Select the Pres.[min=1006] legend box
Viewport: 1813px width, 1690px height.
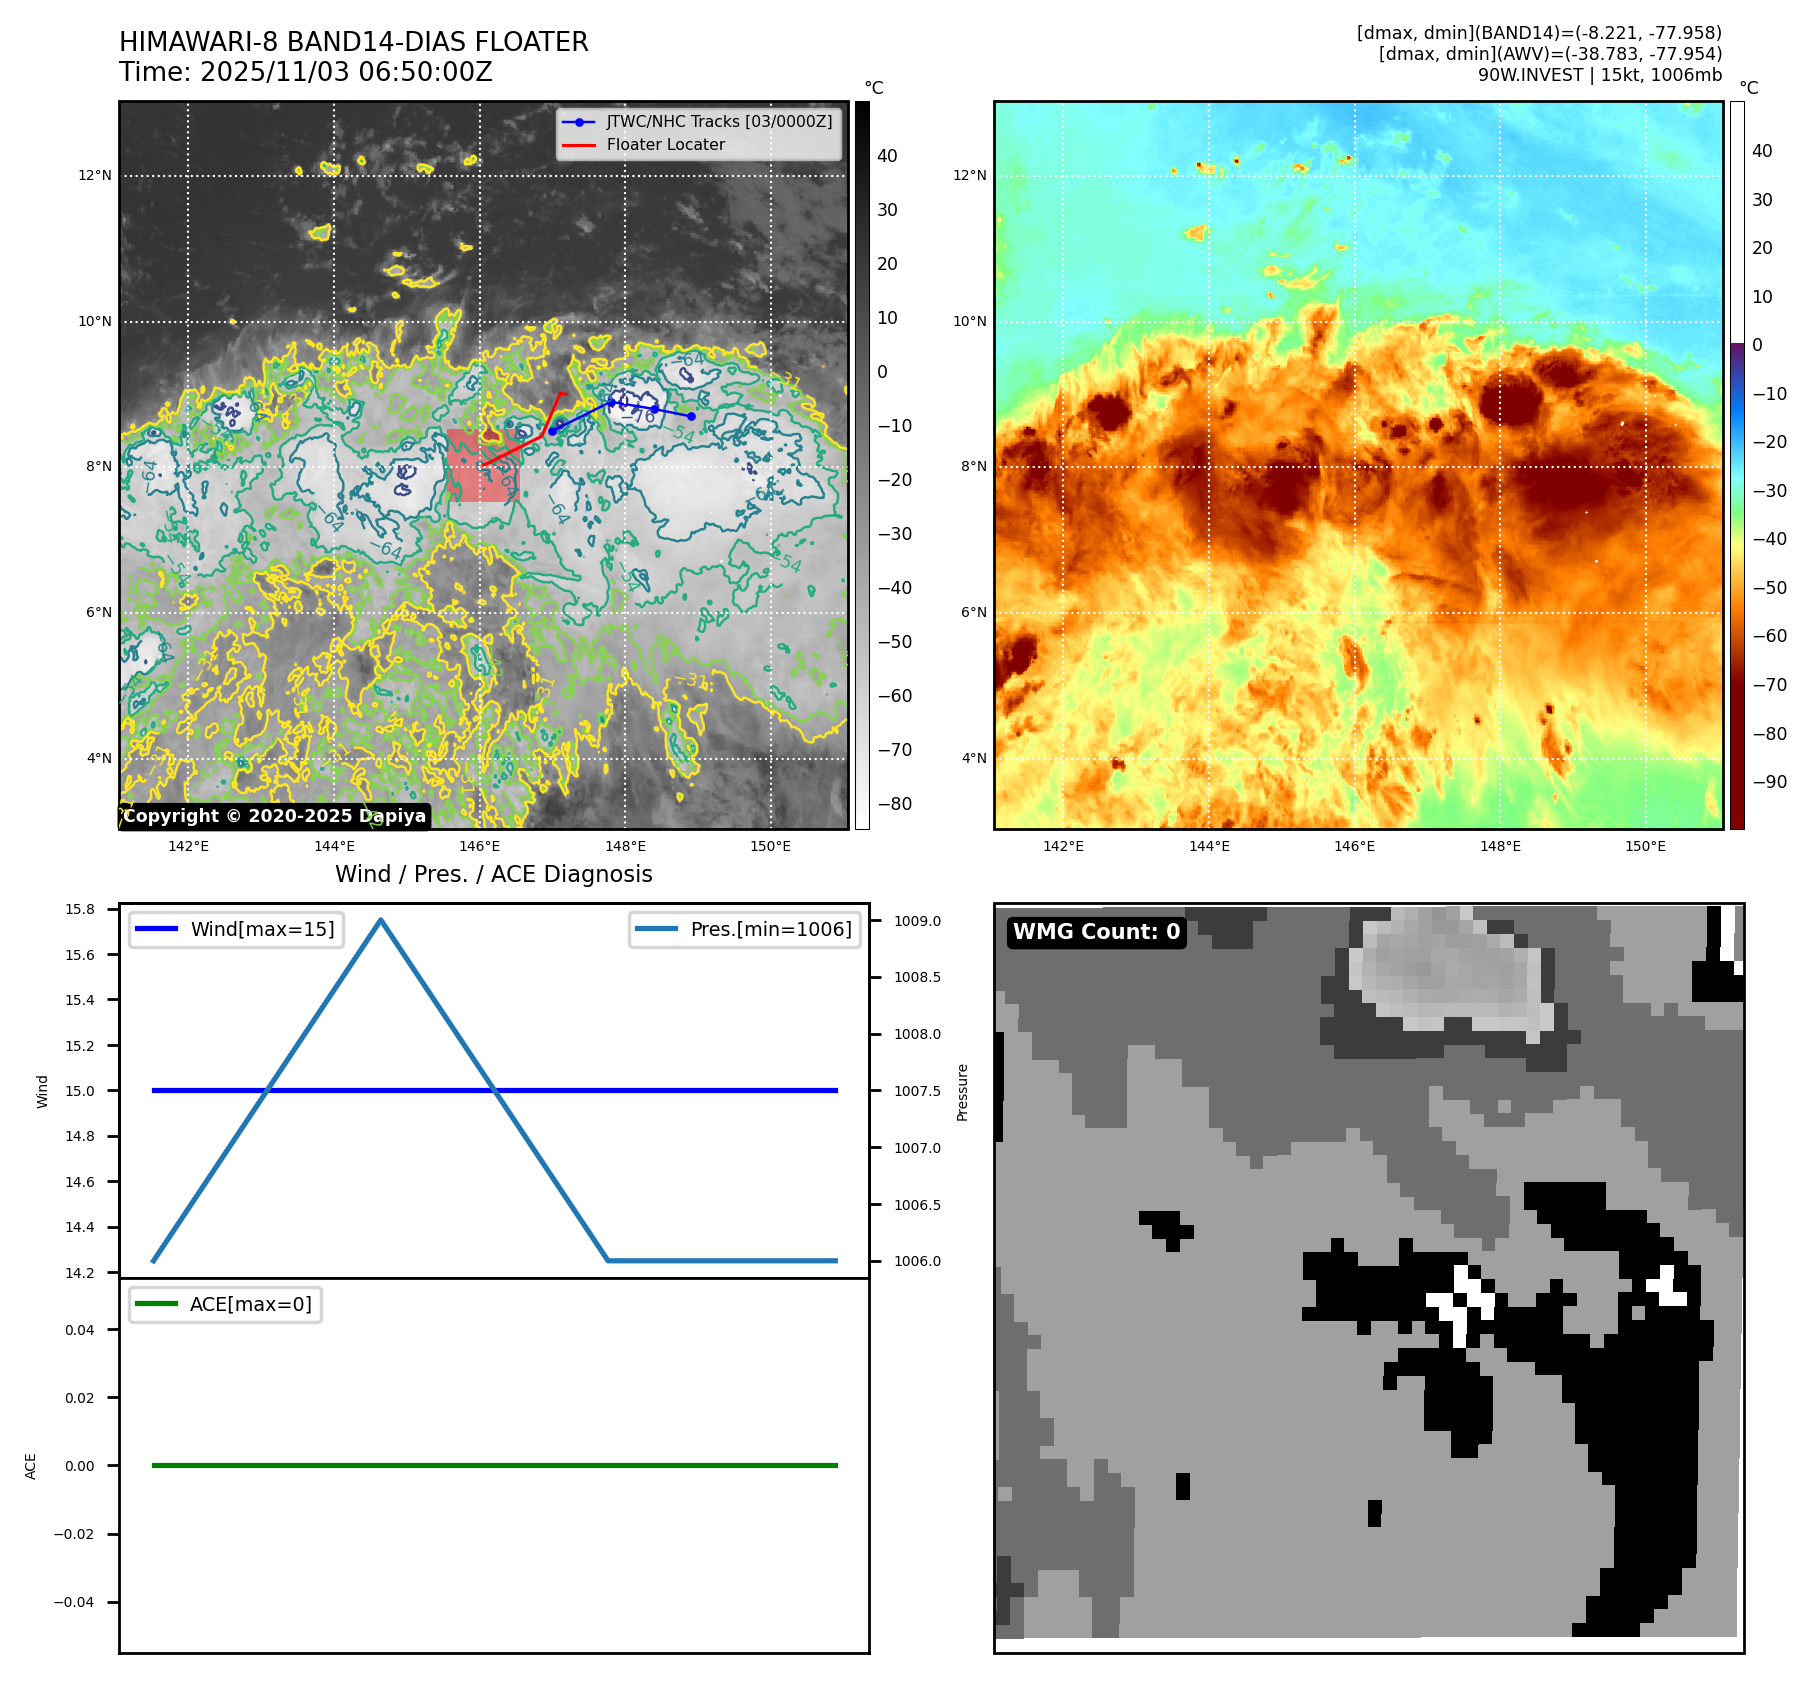pos(745,929)
